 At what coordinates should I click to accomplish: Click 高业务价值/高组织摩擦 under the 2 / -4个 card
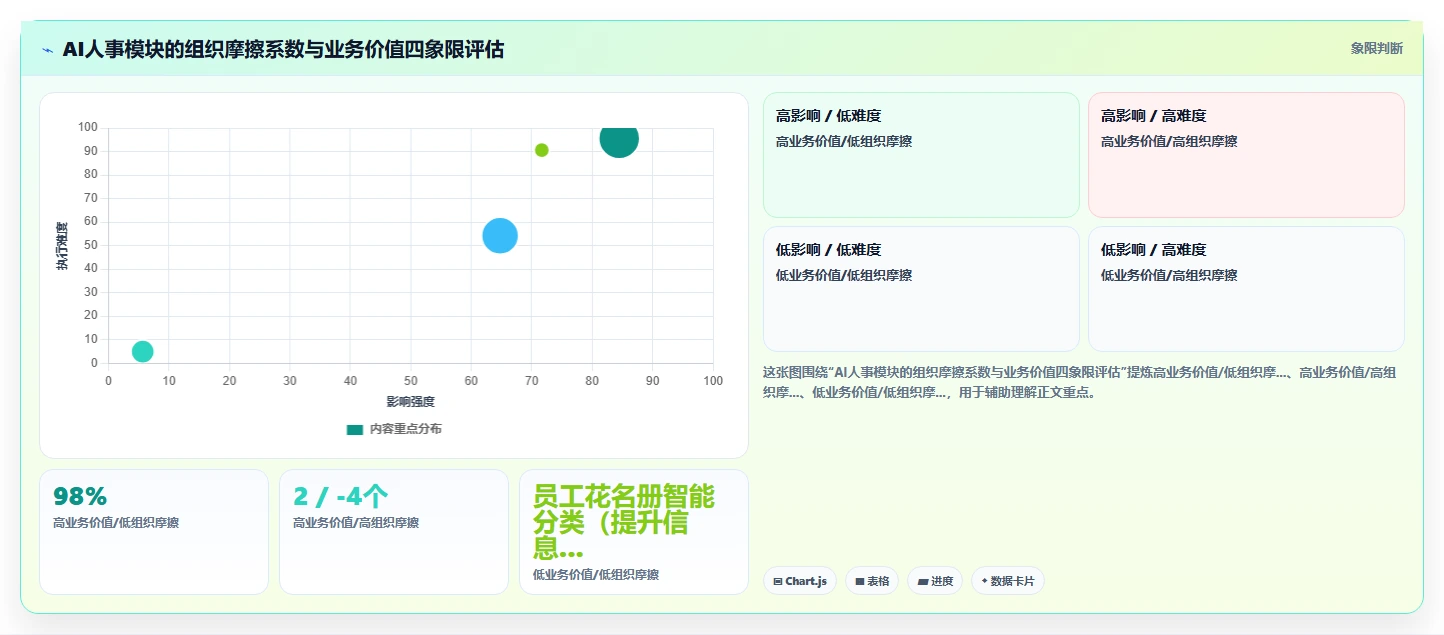pyautogui.click(x=356, y=523)
